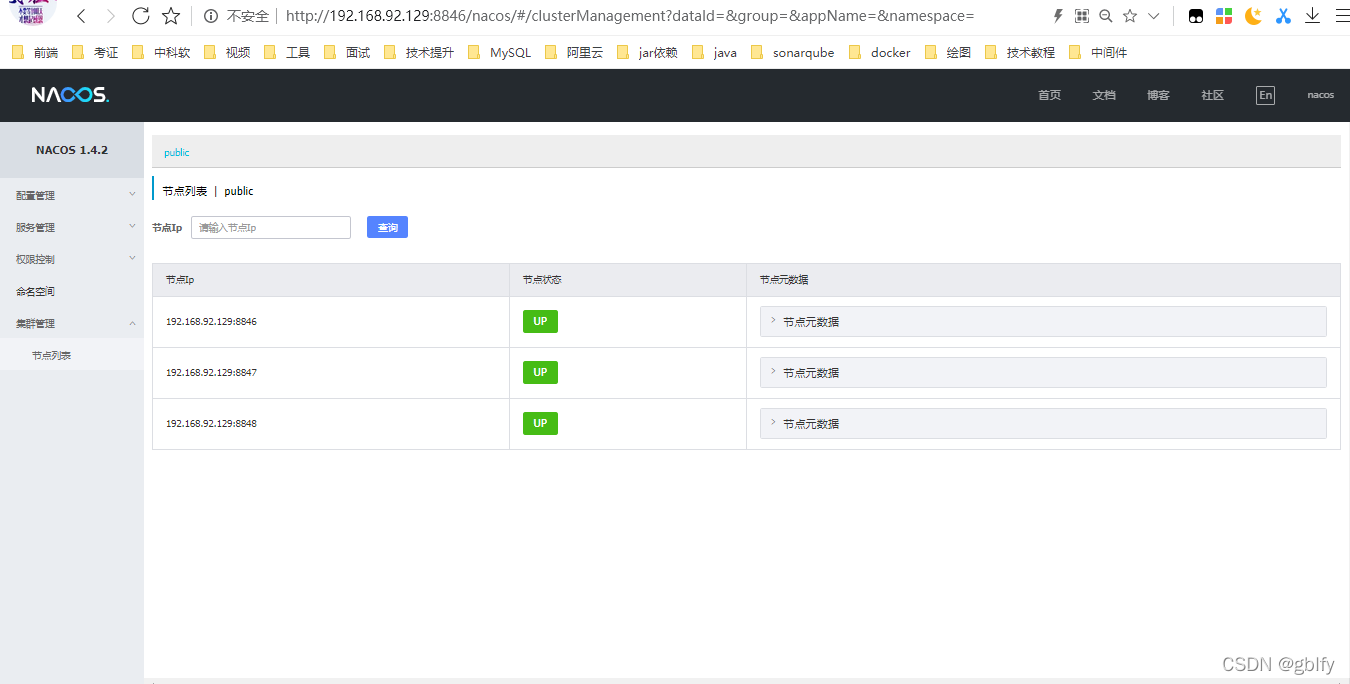Click node address 192.168.92.129:8846
The height and width of the screenshot is (684, 1350).
211,321
